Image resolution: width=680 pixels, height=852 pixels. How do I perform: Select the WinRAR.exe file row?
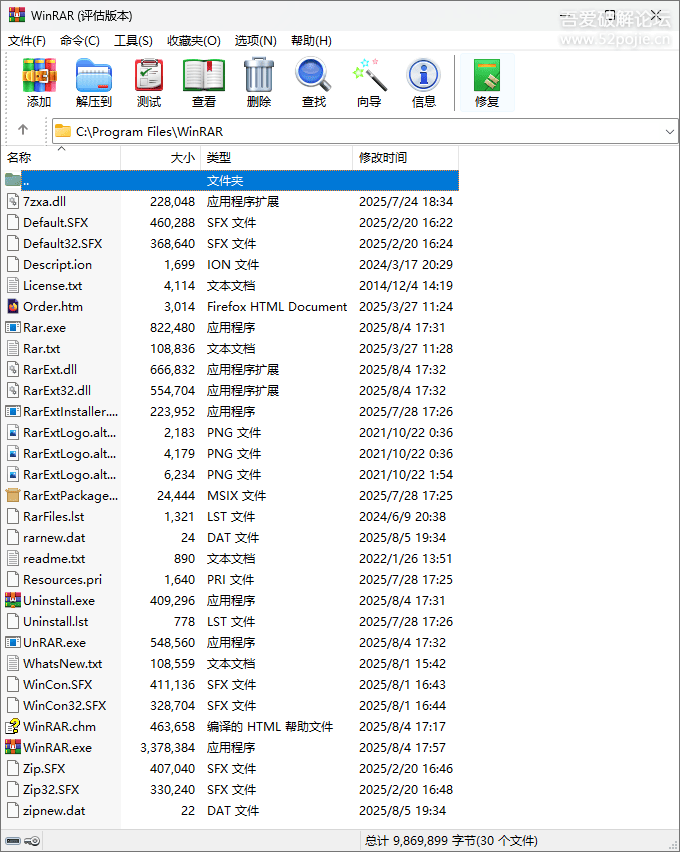tap(57, 748)
